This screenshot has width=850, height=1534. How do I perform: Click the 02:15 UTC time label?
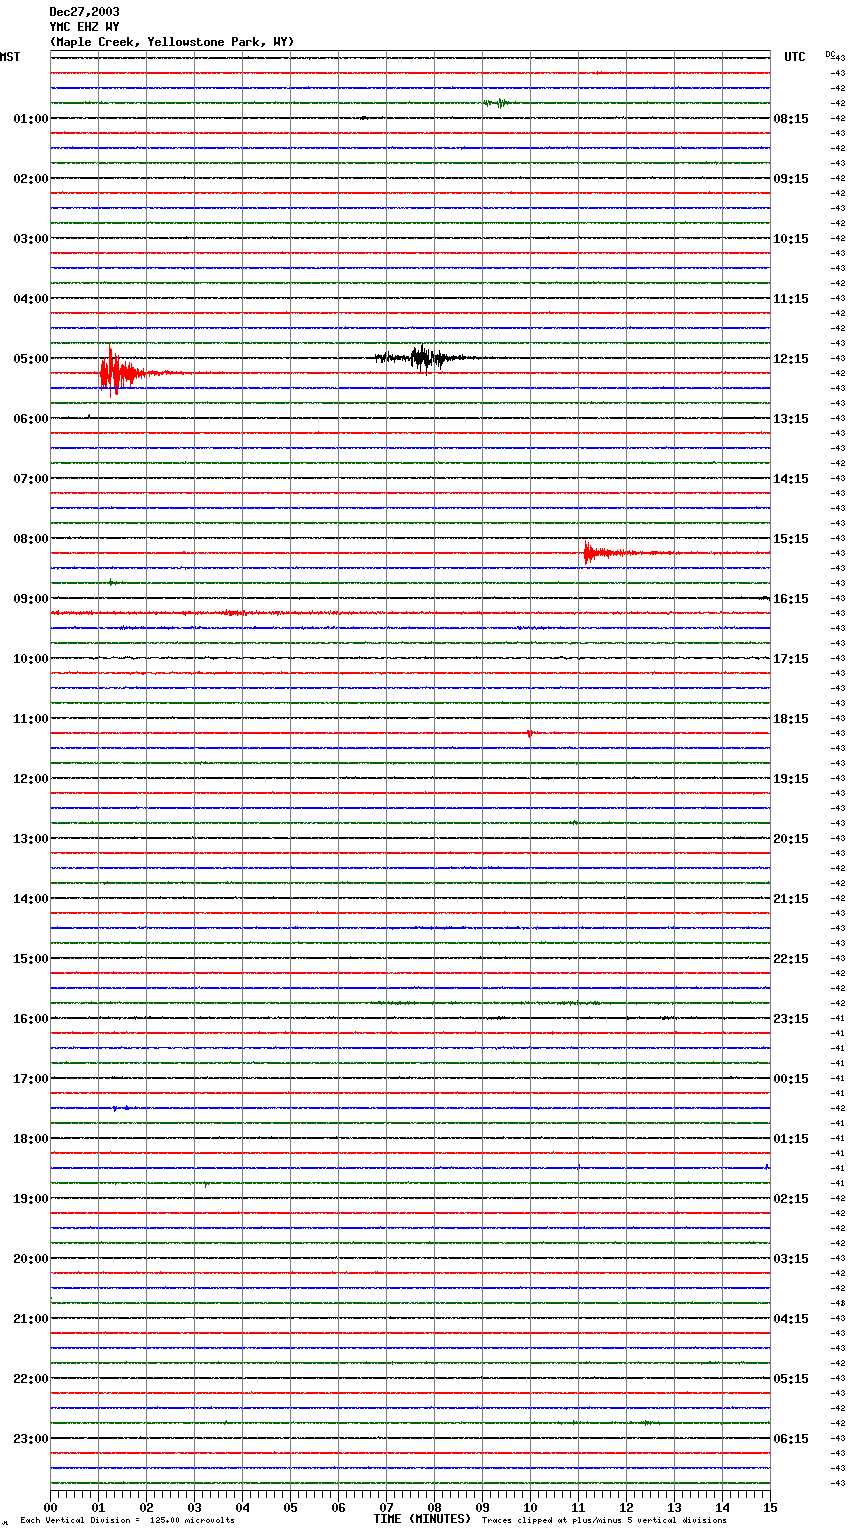pyautogui.click(x=791, y=1199)
